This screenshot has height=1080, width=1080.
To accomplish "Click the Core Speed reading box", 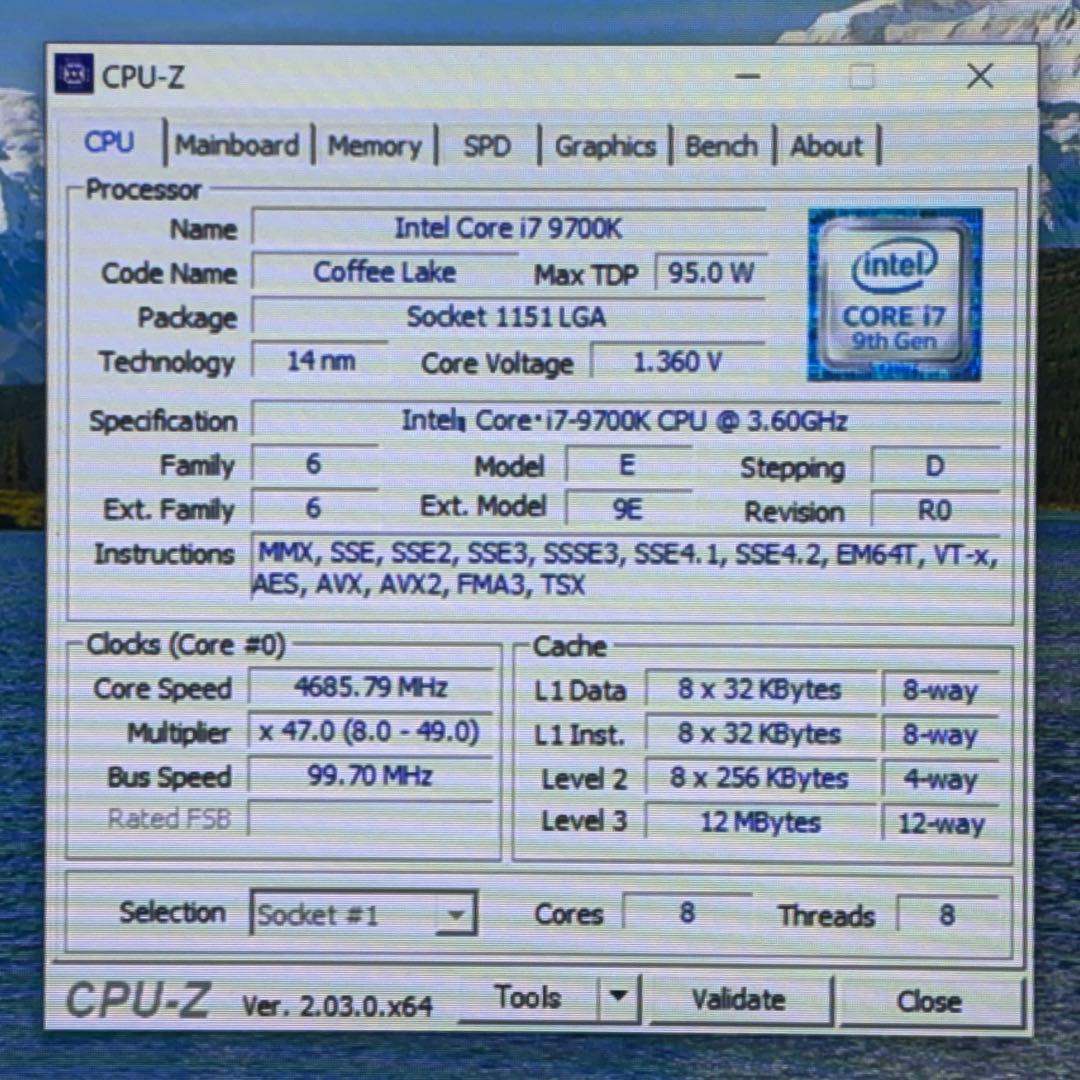I will tap(370, 688).
